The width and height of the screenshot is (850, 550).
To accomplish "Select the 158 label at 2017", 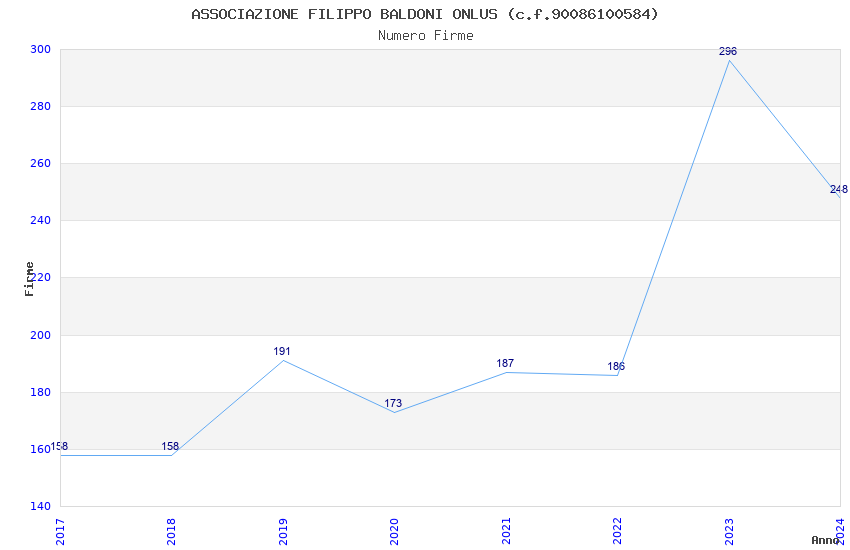I will (59, 447).
